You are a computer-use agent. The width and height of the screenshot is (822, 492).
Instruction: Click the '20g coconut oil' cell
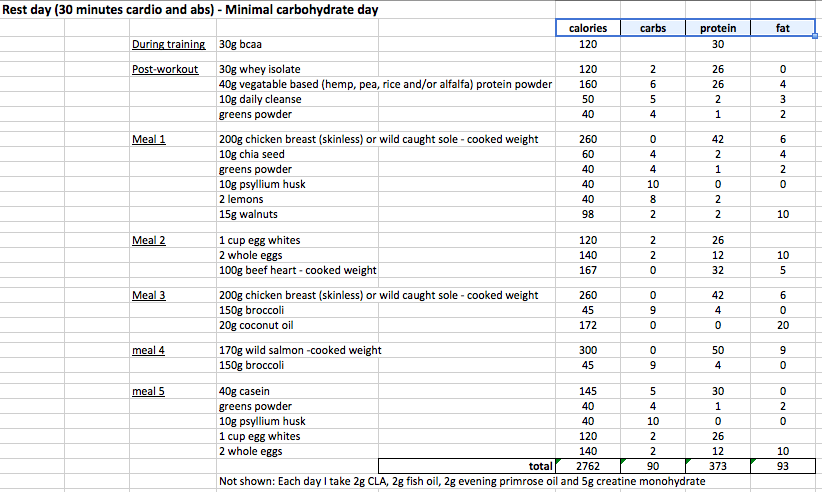pyautogui.click(x=297, y=325)
